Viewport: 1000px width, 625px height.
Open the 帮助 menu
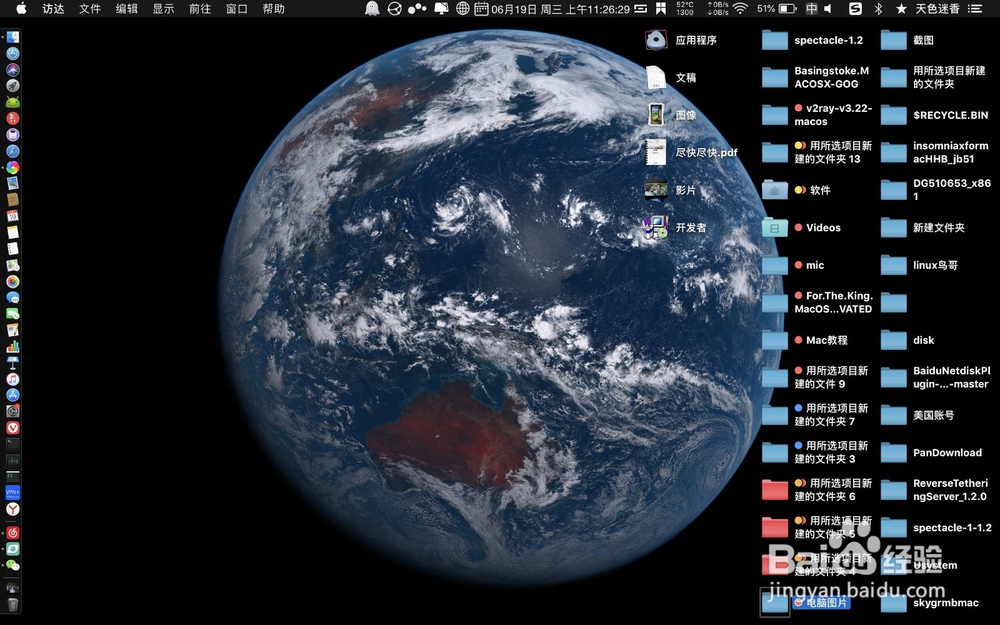point(274,8)
